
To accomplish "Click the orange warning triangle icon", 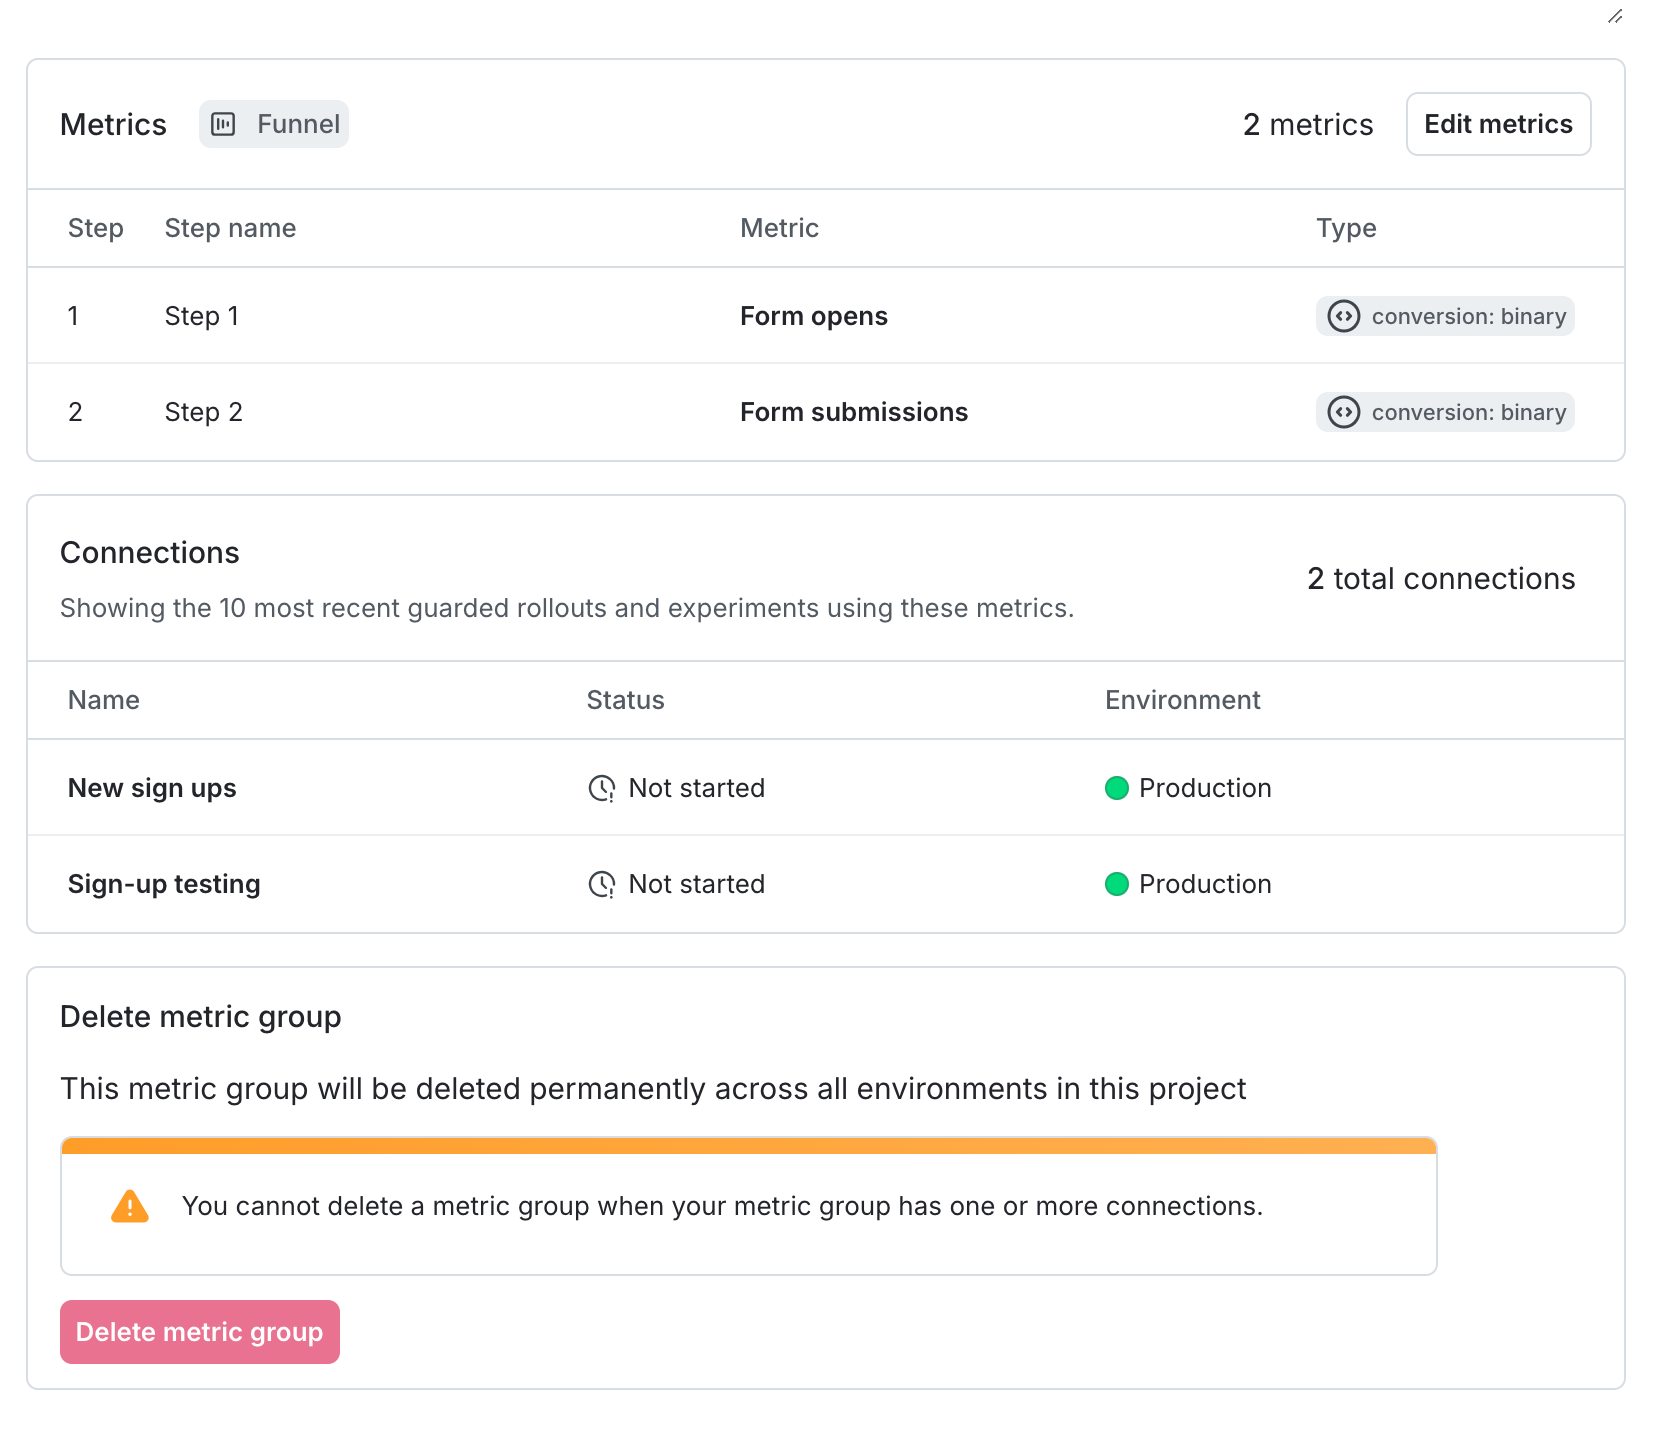I will [130, 1206].
